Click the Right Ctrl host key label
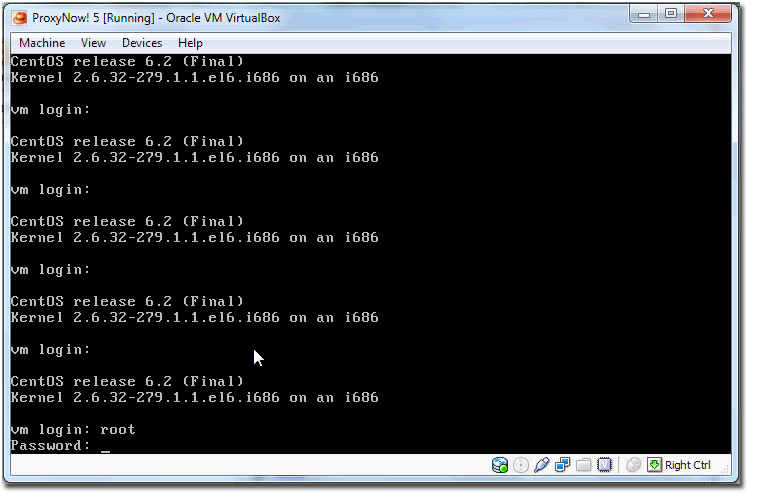 coord(687,465)
